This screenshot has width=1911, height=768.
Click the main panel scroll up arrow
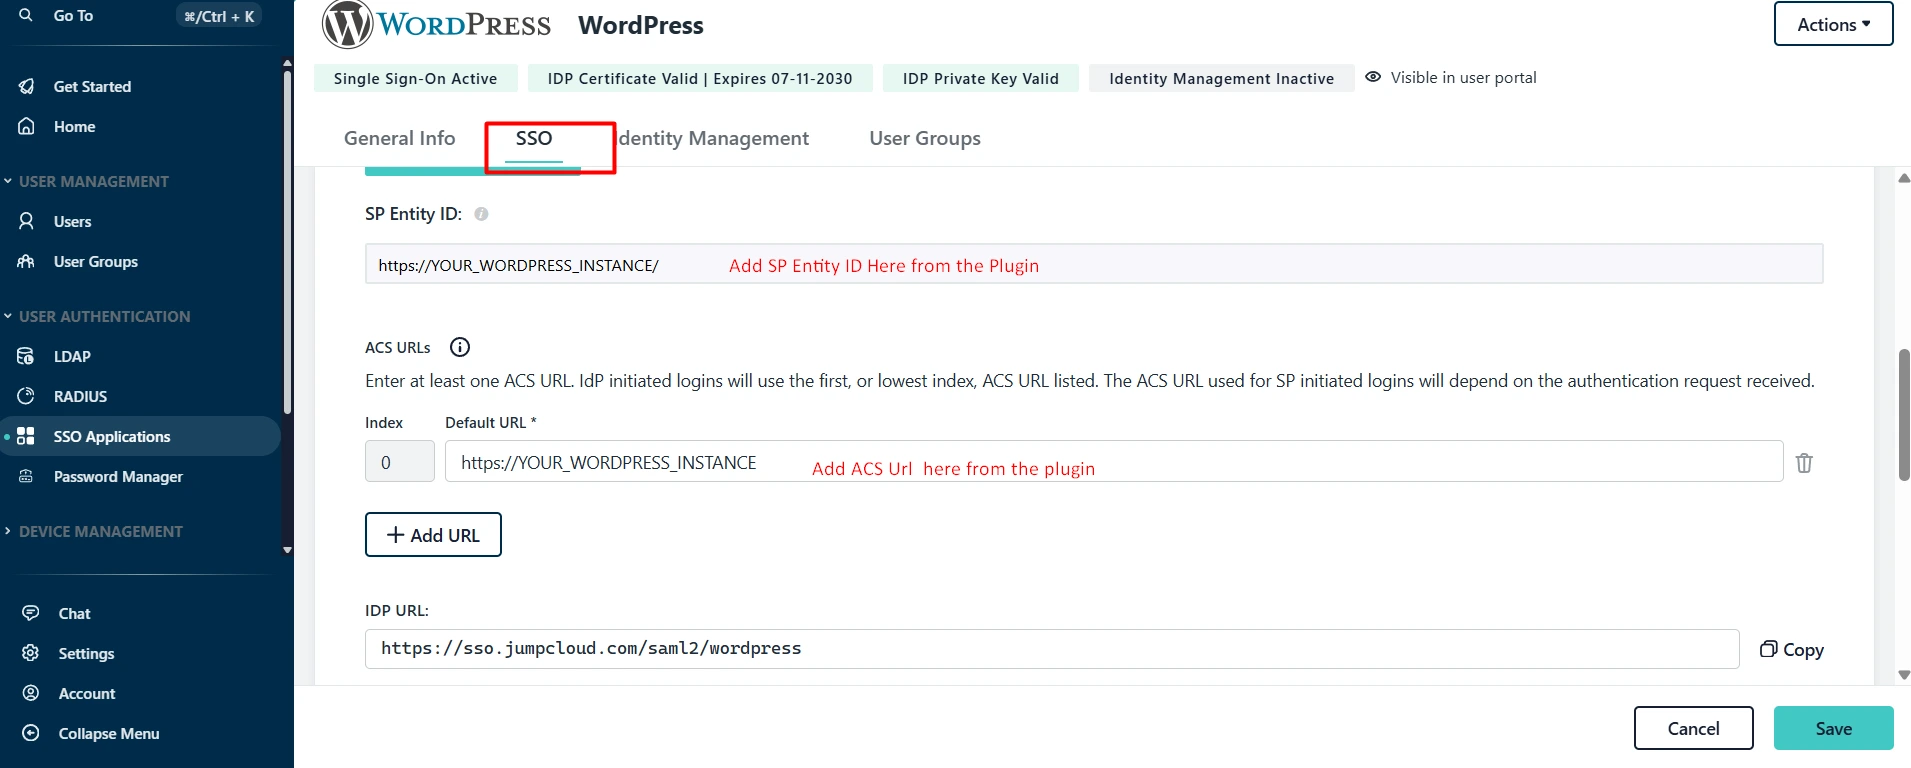coord(1904,178)
